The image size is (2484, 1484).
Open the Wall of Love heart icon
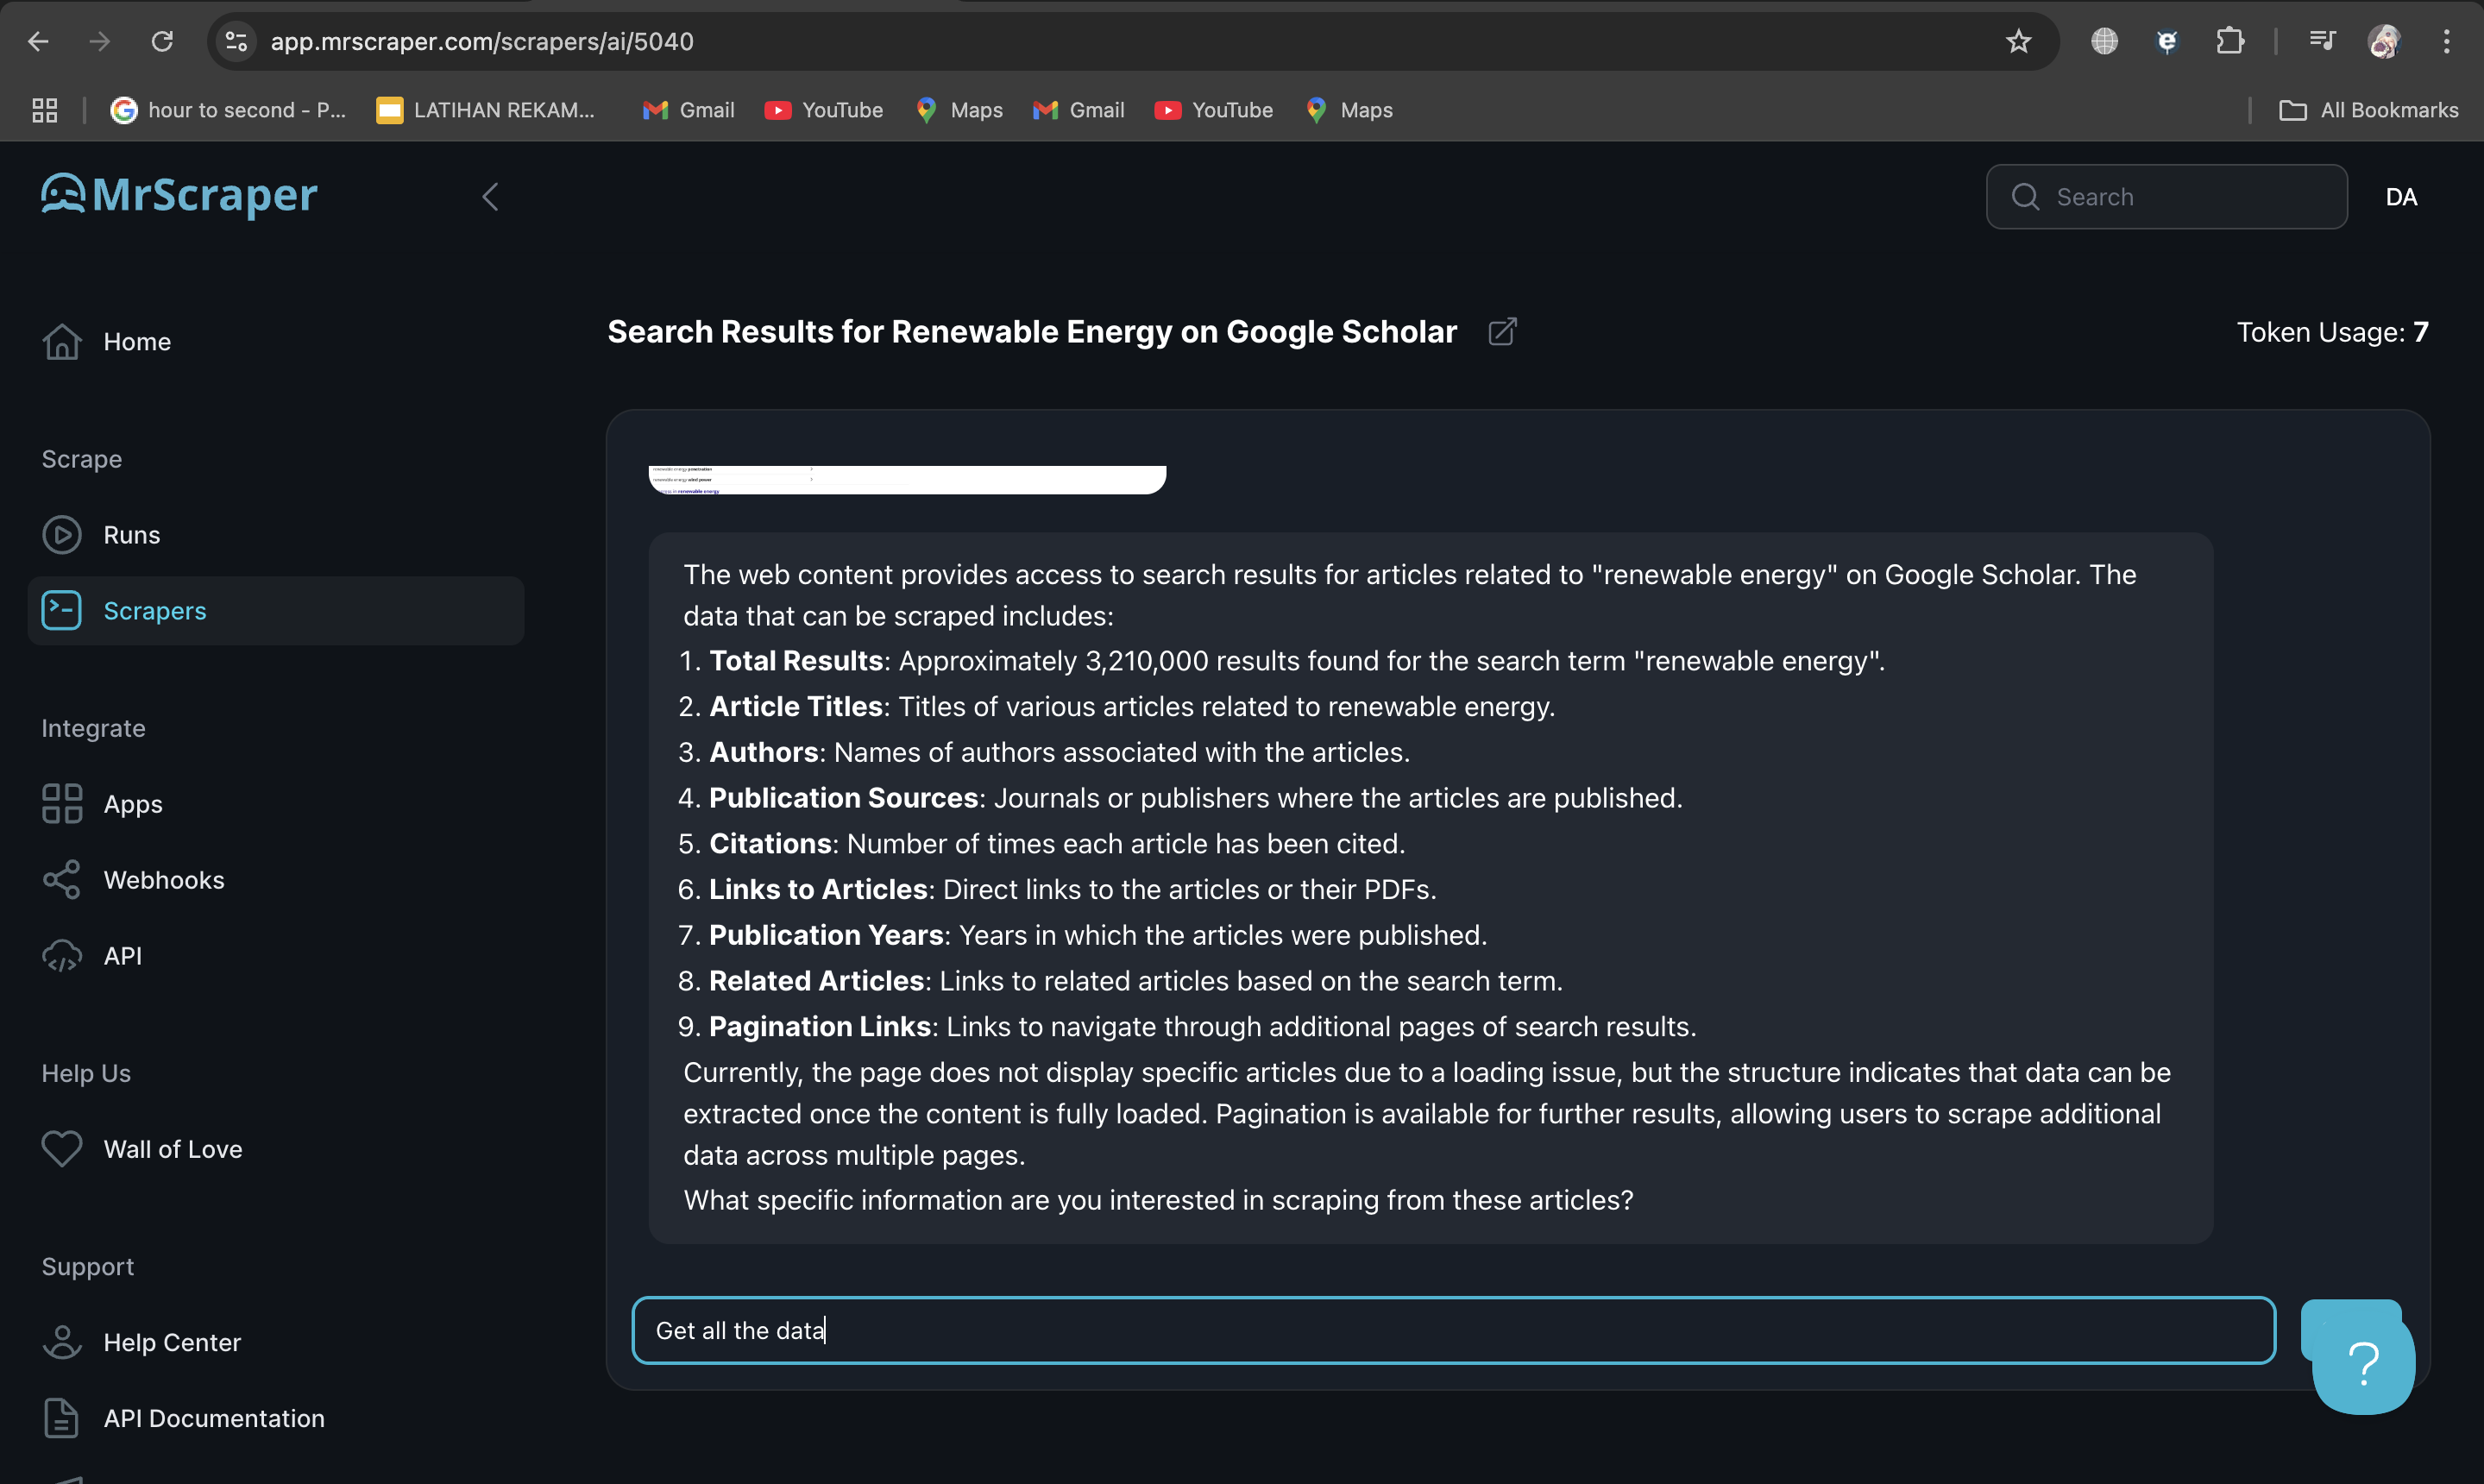(62, 1148)
